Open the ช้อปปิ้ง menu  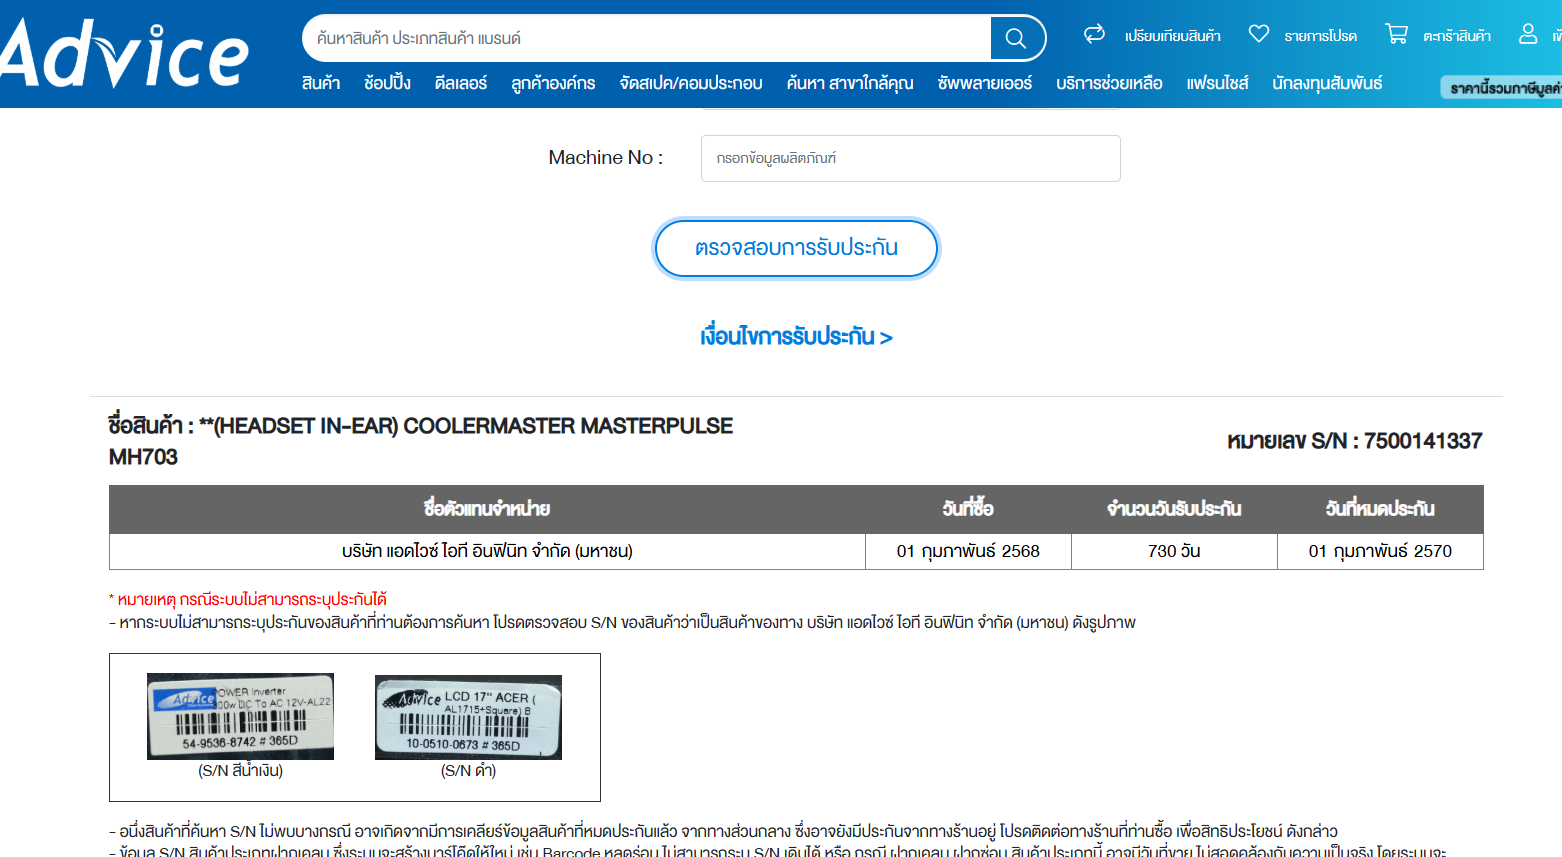(387, 83)
